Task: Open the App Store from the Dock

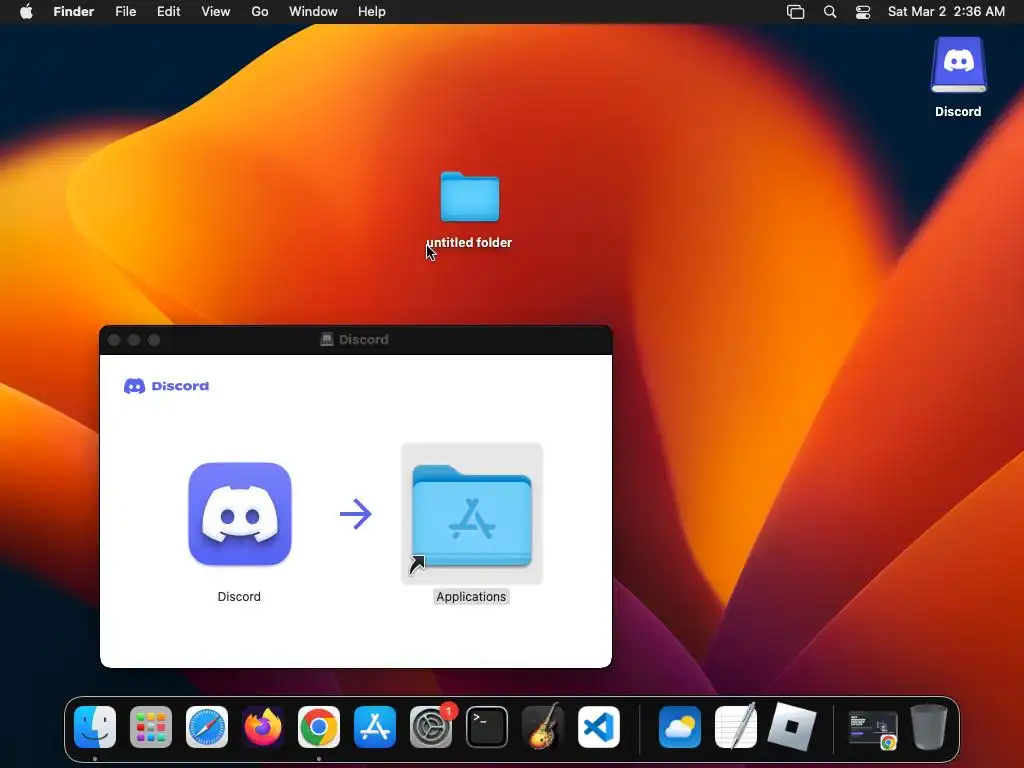Action: [x=375, y=727]
